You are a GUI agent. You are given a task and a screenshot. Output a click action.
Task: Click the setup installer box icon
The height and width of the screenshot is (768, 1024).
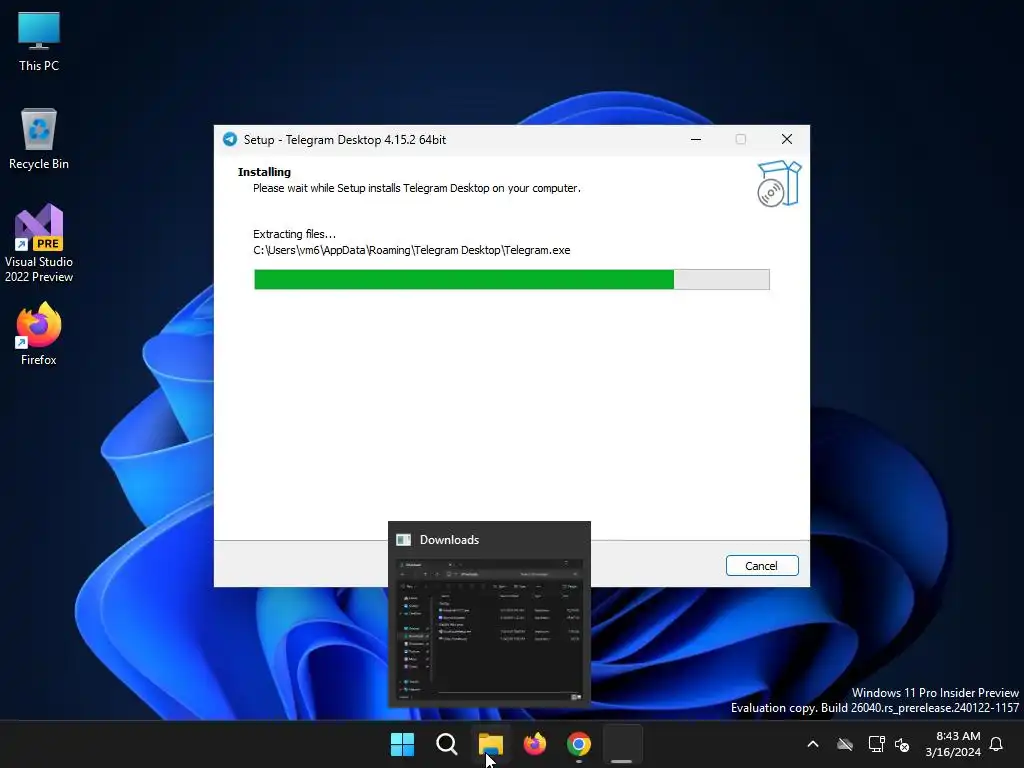[779, 184]
